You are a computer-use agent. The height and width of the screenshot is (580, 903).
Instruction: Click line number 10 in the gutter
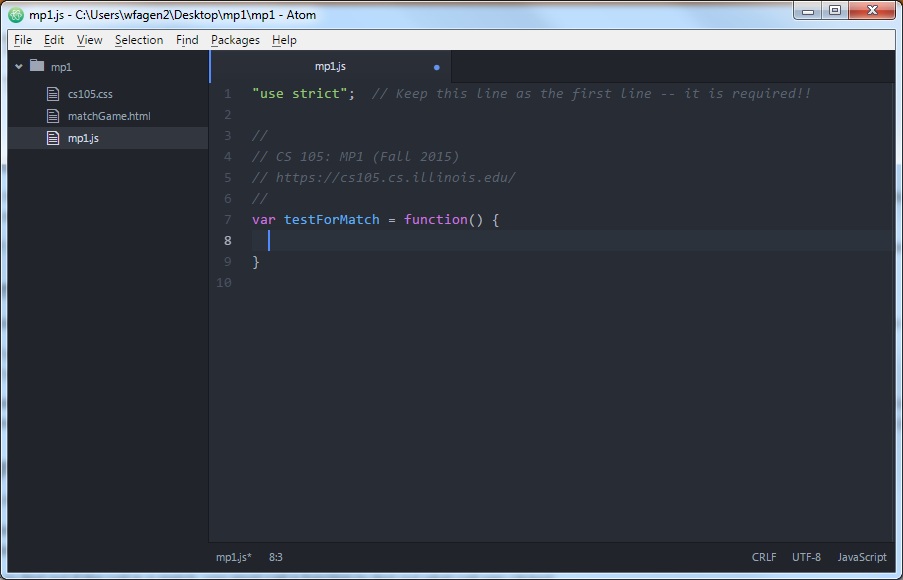pos(224,282)
